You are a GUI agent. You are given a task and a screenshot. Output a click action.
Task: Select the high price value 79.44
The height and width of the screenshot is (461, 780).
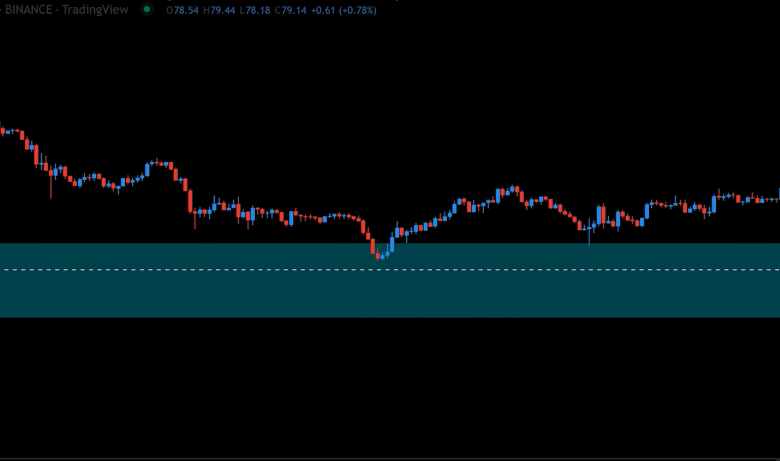(x=222, y=9)
